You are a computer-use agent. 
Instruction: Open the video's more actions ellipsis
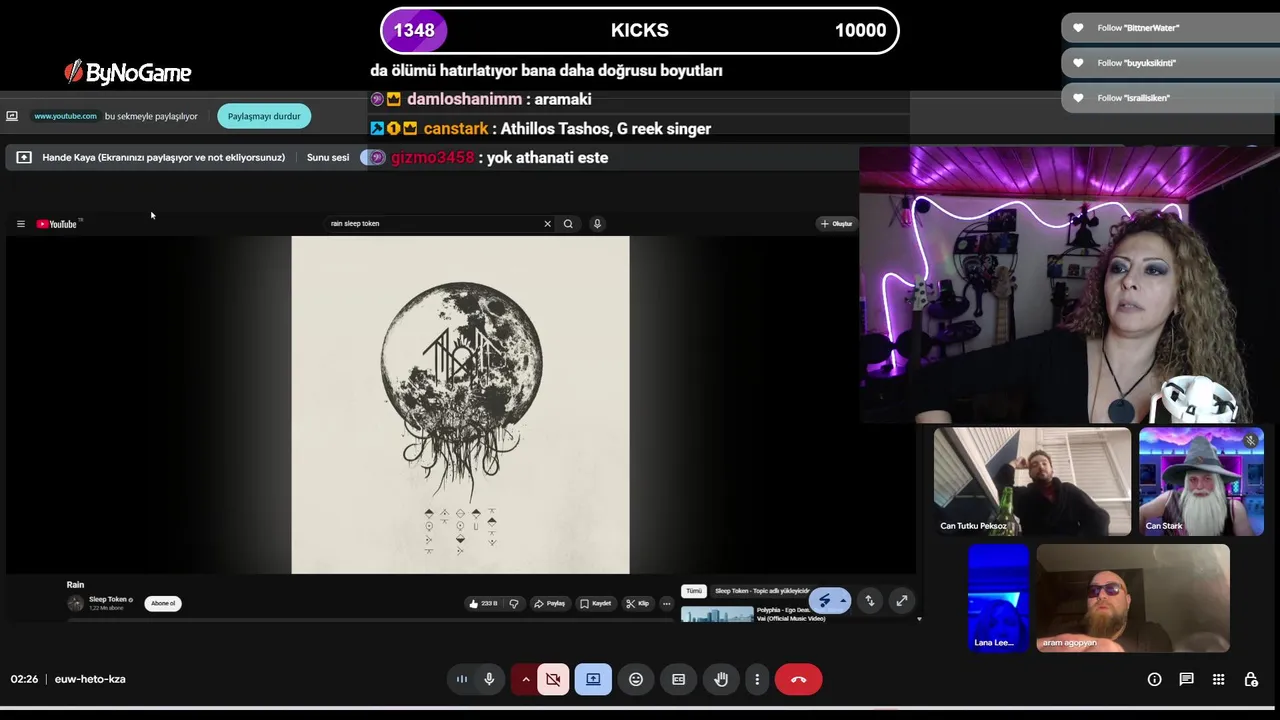coord(666,603)
